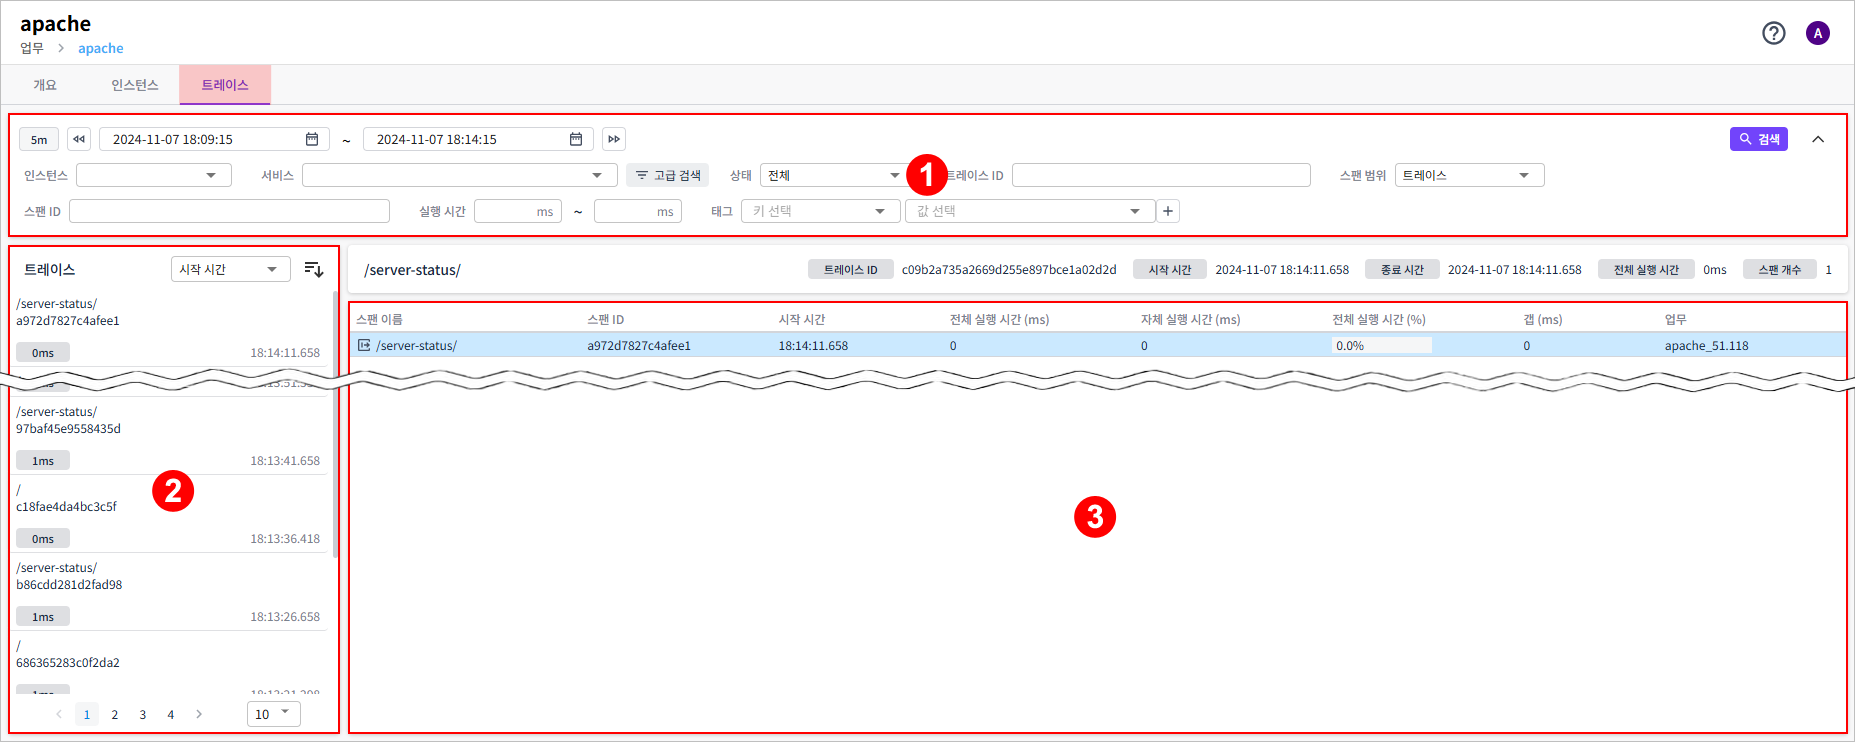
Task: Click the forward time range icon
Action: (614, 139)
